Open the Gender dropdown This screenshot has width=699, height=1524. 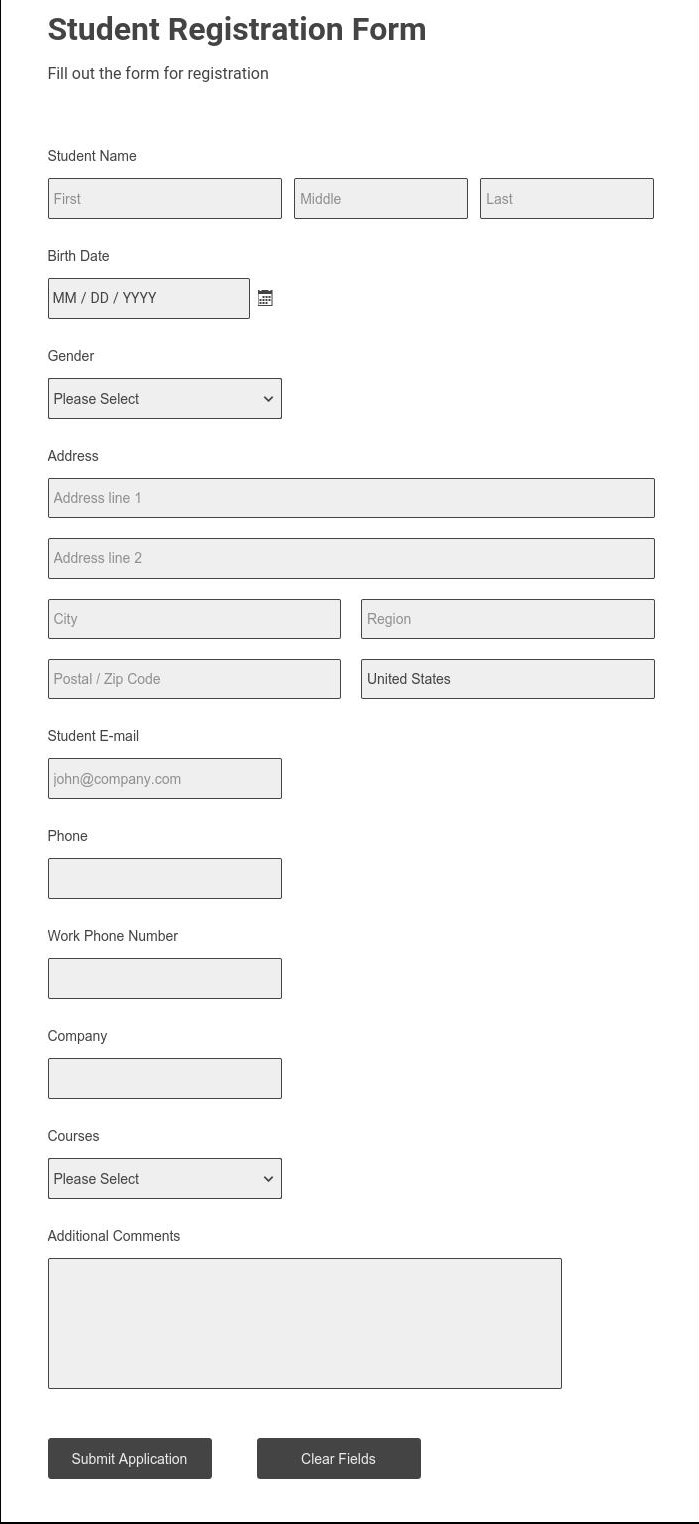coord(164,398)
